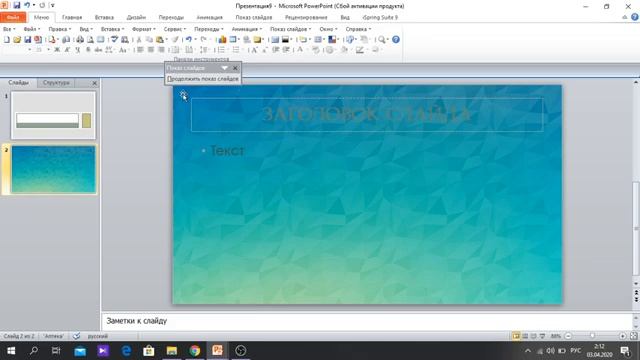
Task: Click the Format Painter brush icon
Action: [x=175, y=40]
